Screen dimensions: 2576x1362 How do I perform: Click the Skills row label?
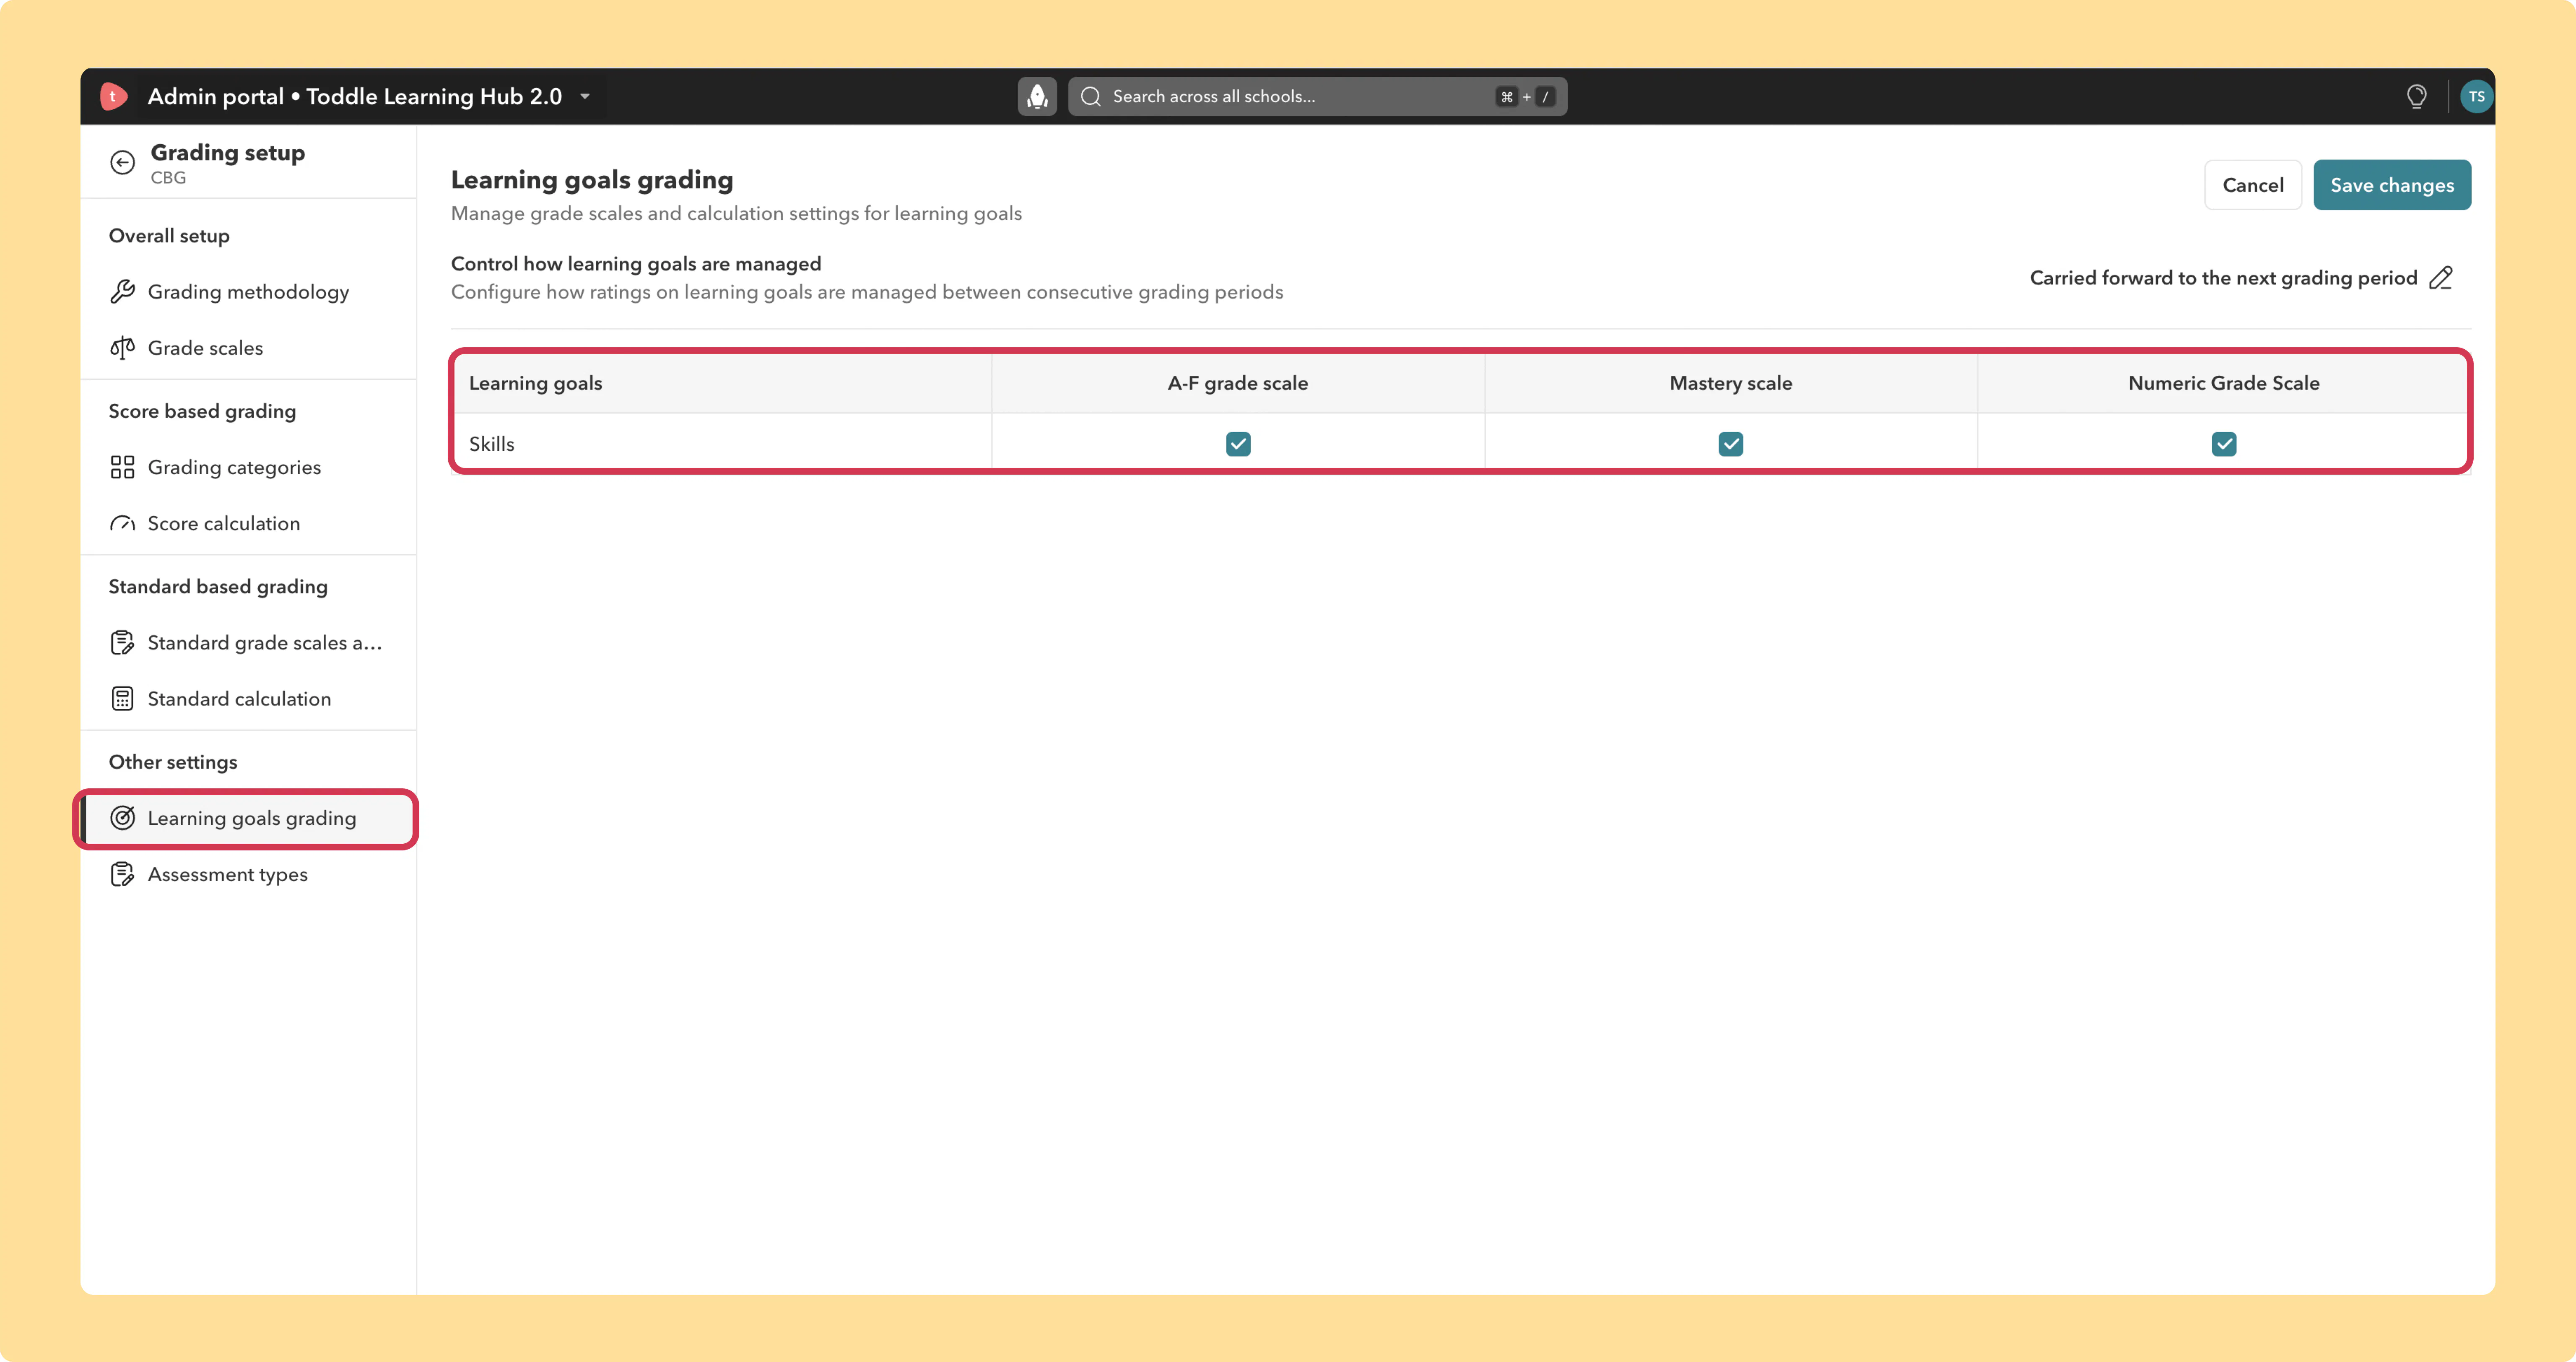pyautogui.click(x=492, y=444)
